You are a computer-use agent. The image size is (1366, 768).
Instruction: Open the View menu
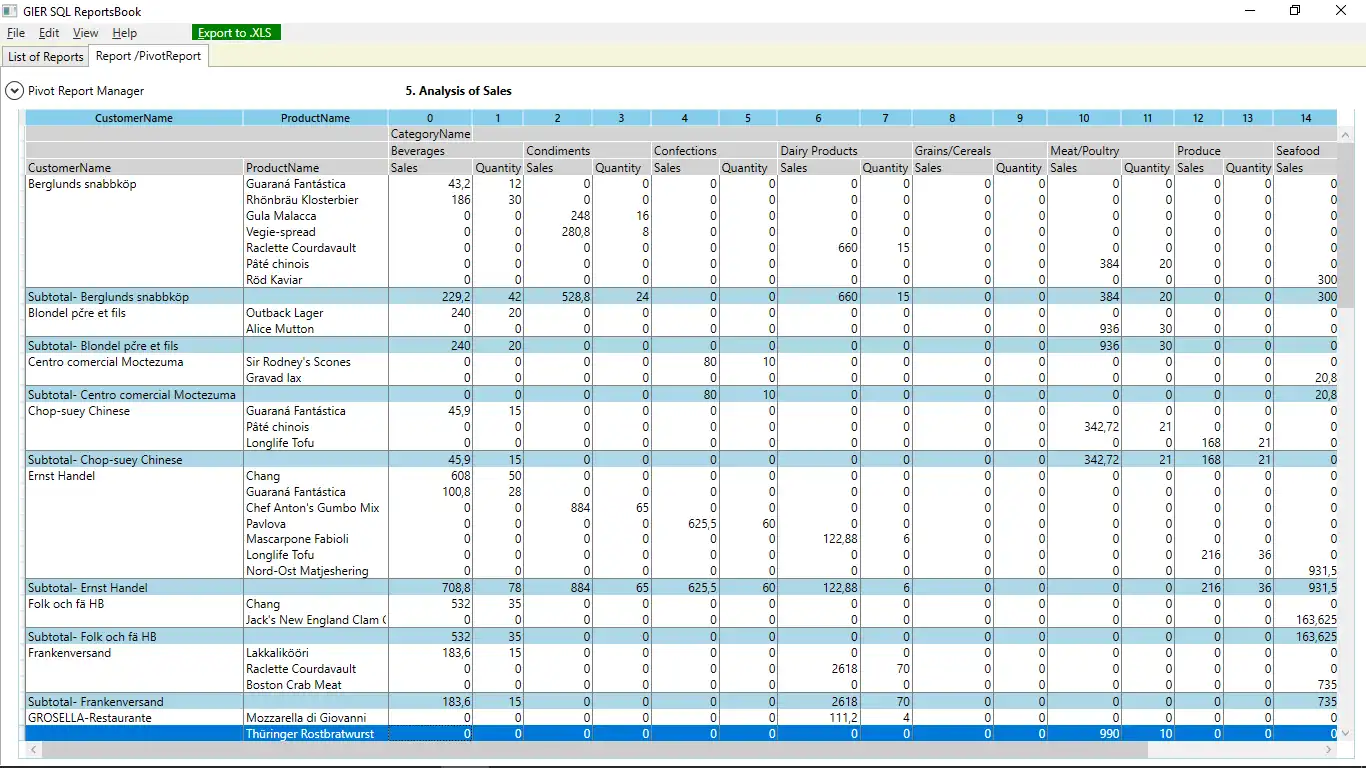point(85,33)
